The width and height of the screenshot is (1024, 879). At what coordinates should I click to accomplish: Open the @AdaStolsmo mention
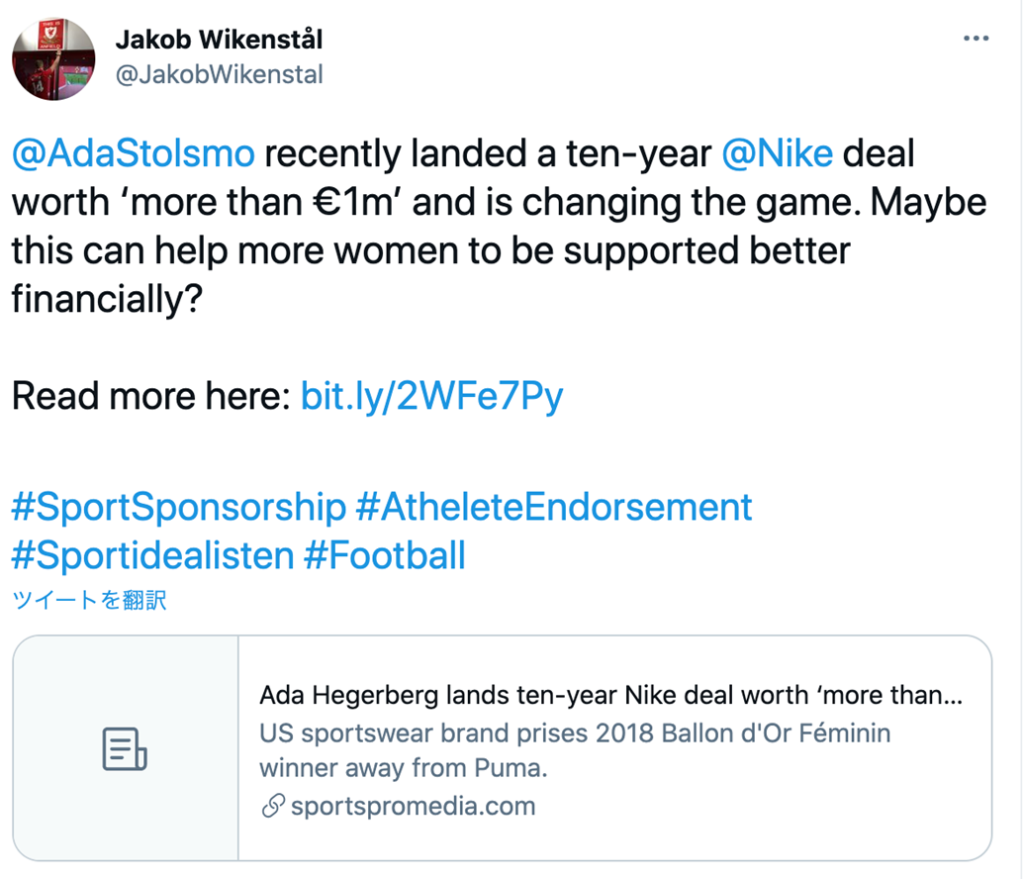click(133, 154)
